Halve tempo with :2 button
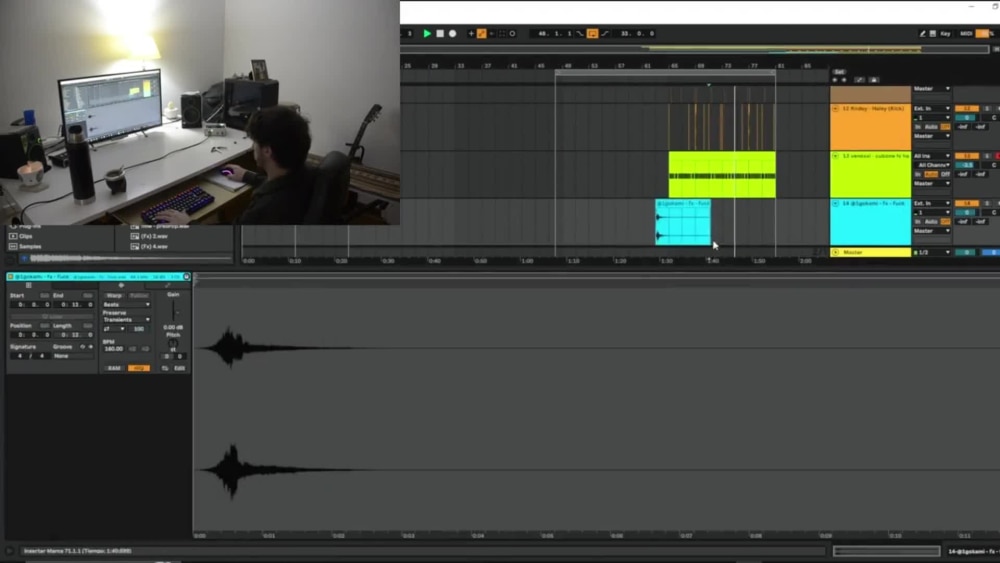This screenshot has height=563, width=1000. pos(133,349)
